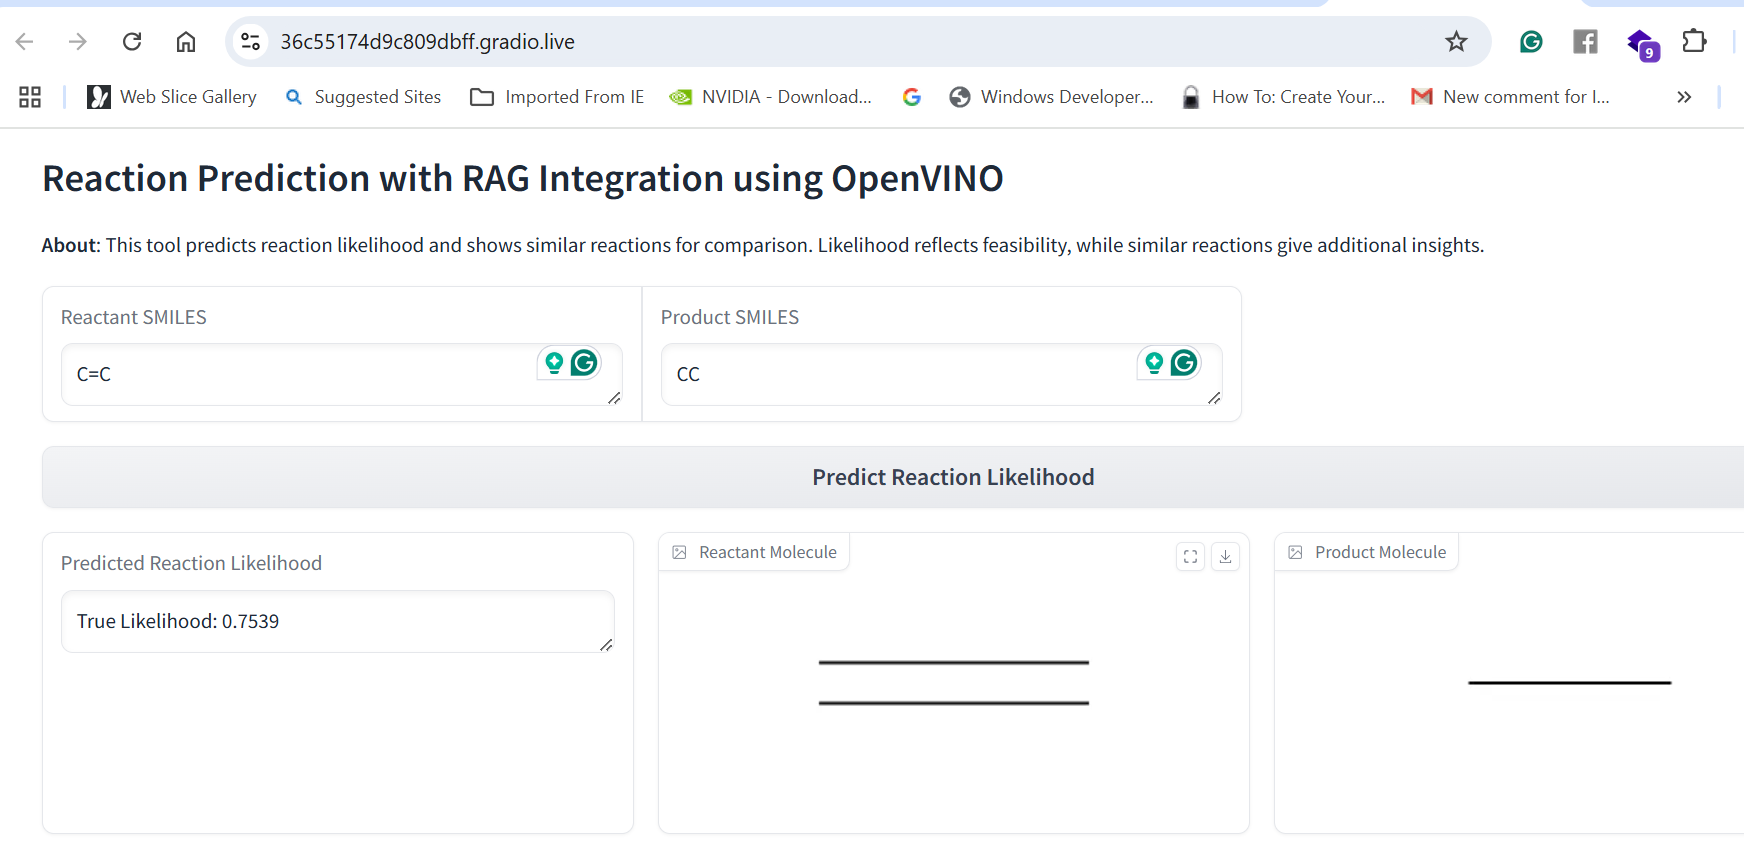Click Grammarly lightbulb in Product SMILES field
The height and width of the screenshot is (868, 1744).
1154,363
